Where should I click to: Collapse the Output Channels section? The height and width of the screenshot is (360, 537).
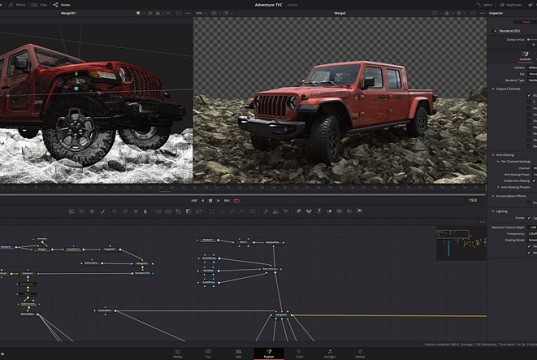(493, 89)
